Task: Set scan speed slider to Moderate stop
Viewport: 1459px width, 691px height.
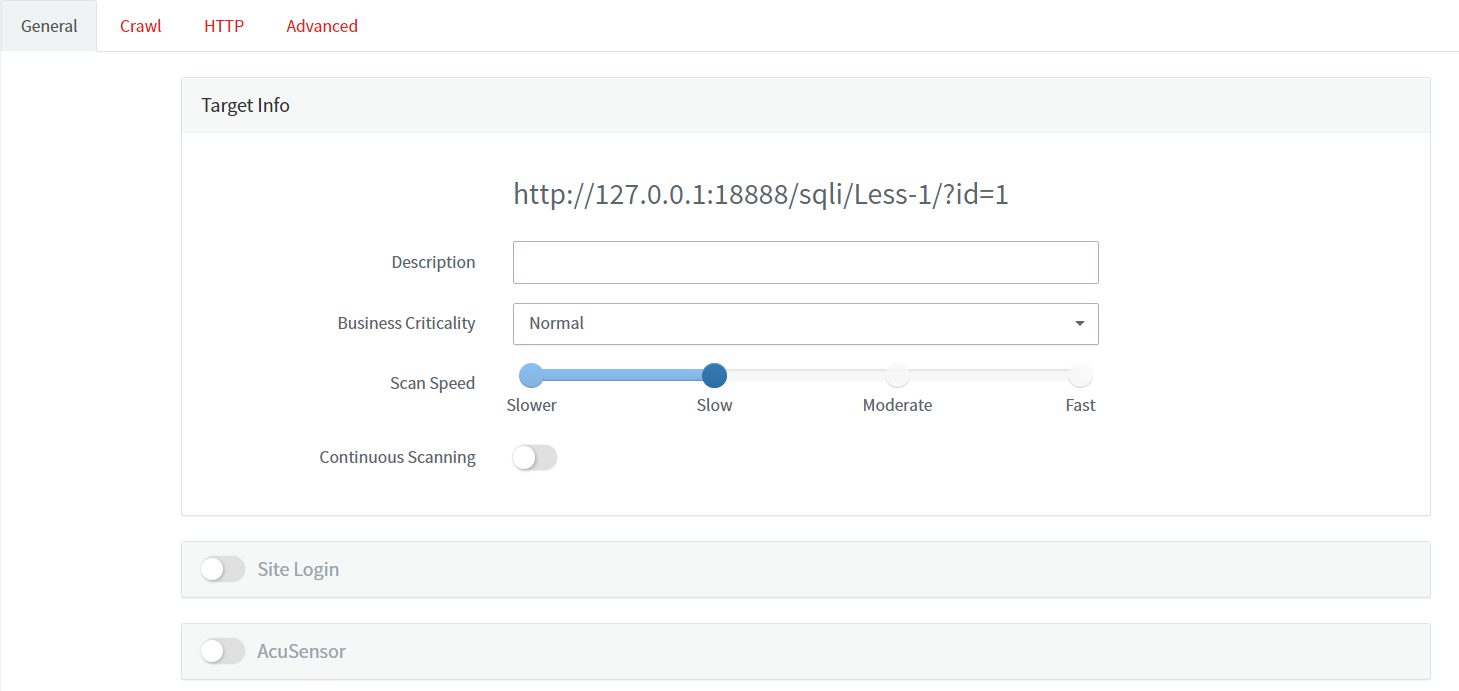Action: (x=897, y=376)
